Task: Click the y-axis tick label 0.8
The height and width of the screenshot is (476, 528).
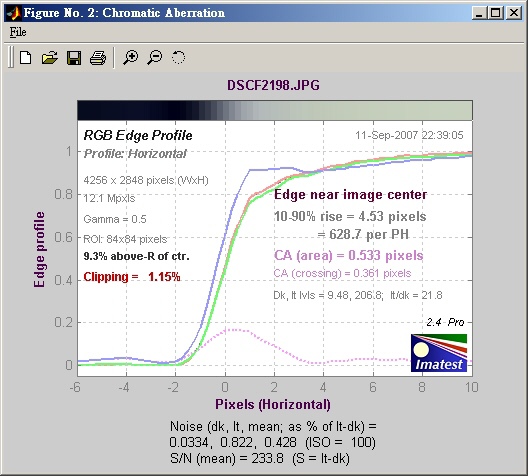Action: (x=63, y=194)
